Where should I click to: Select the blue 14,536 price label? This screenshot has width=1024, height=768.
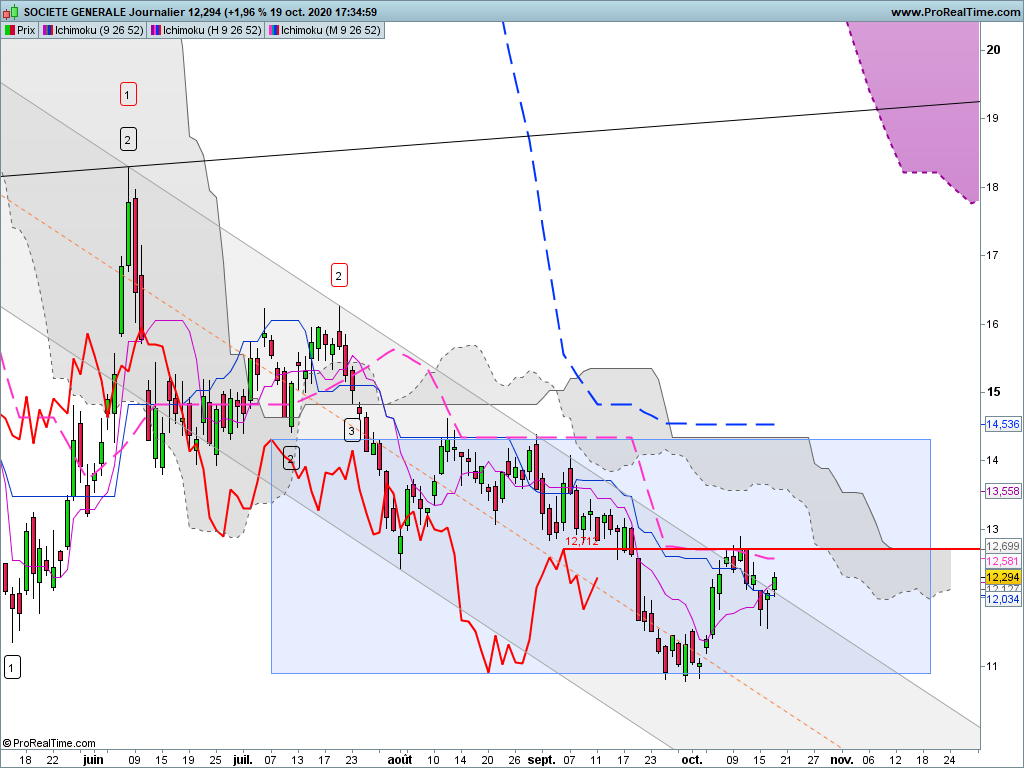tap(1002, 424)
